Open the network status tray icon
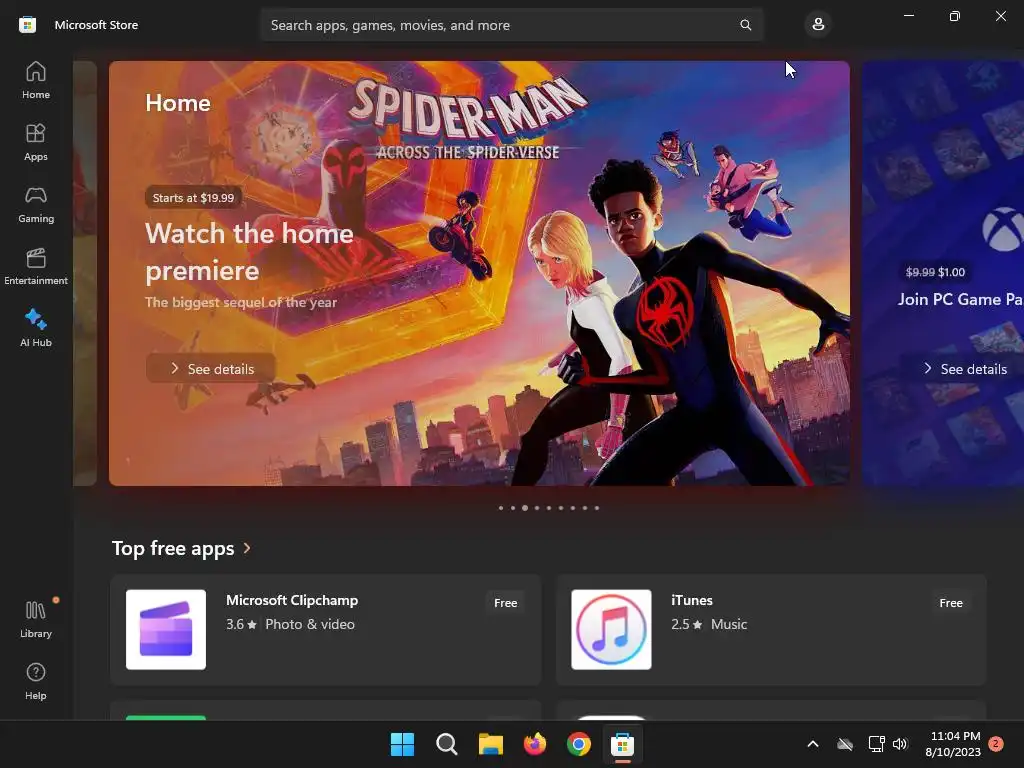Image resolution: width=1024 pixels, height=768 pixels. point(876,744)
